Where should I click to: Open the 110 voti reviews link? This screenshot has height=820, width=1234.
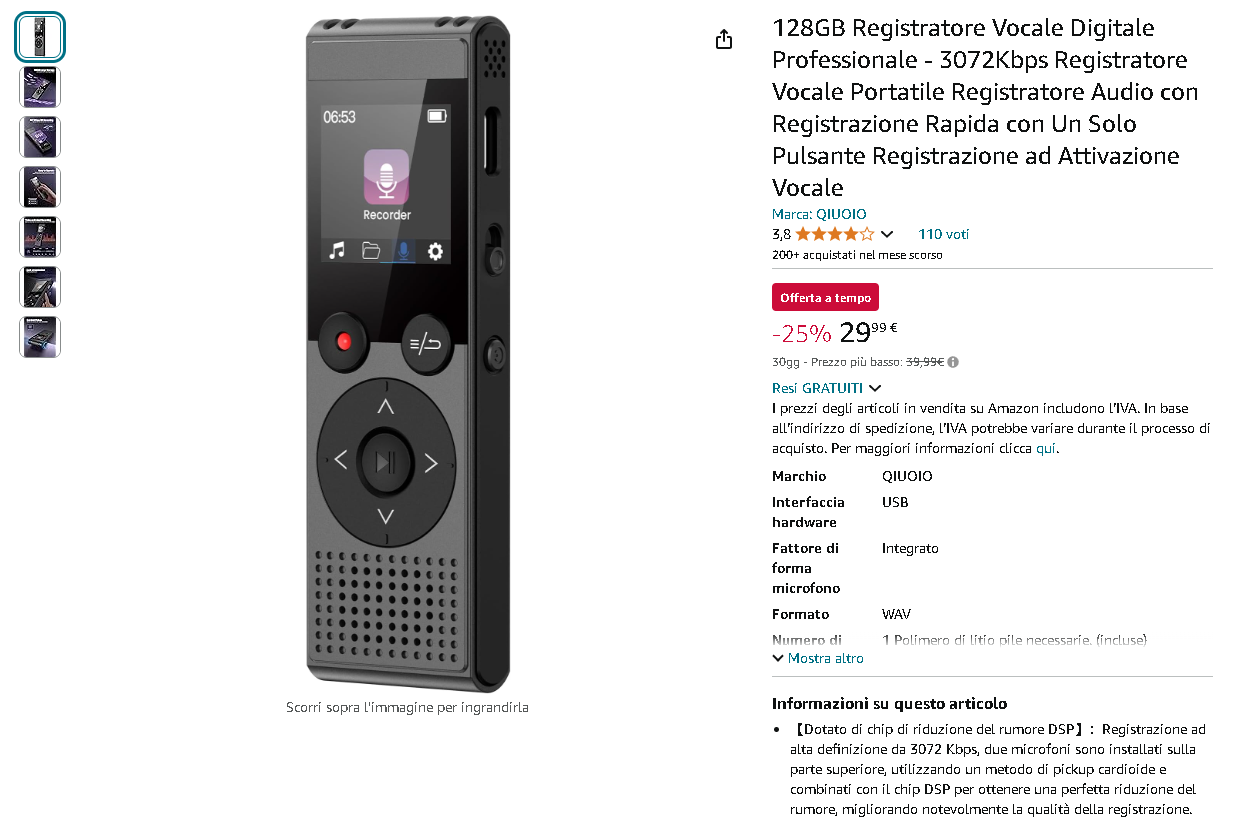(x=943, y=234)
